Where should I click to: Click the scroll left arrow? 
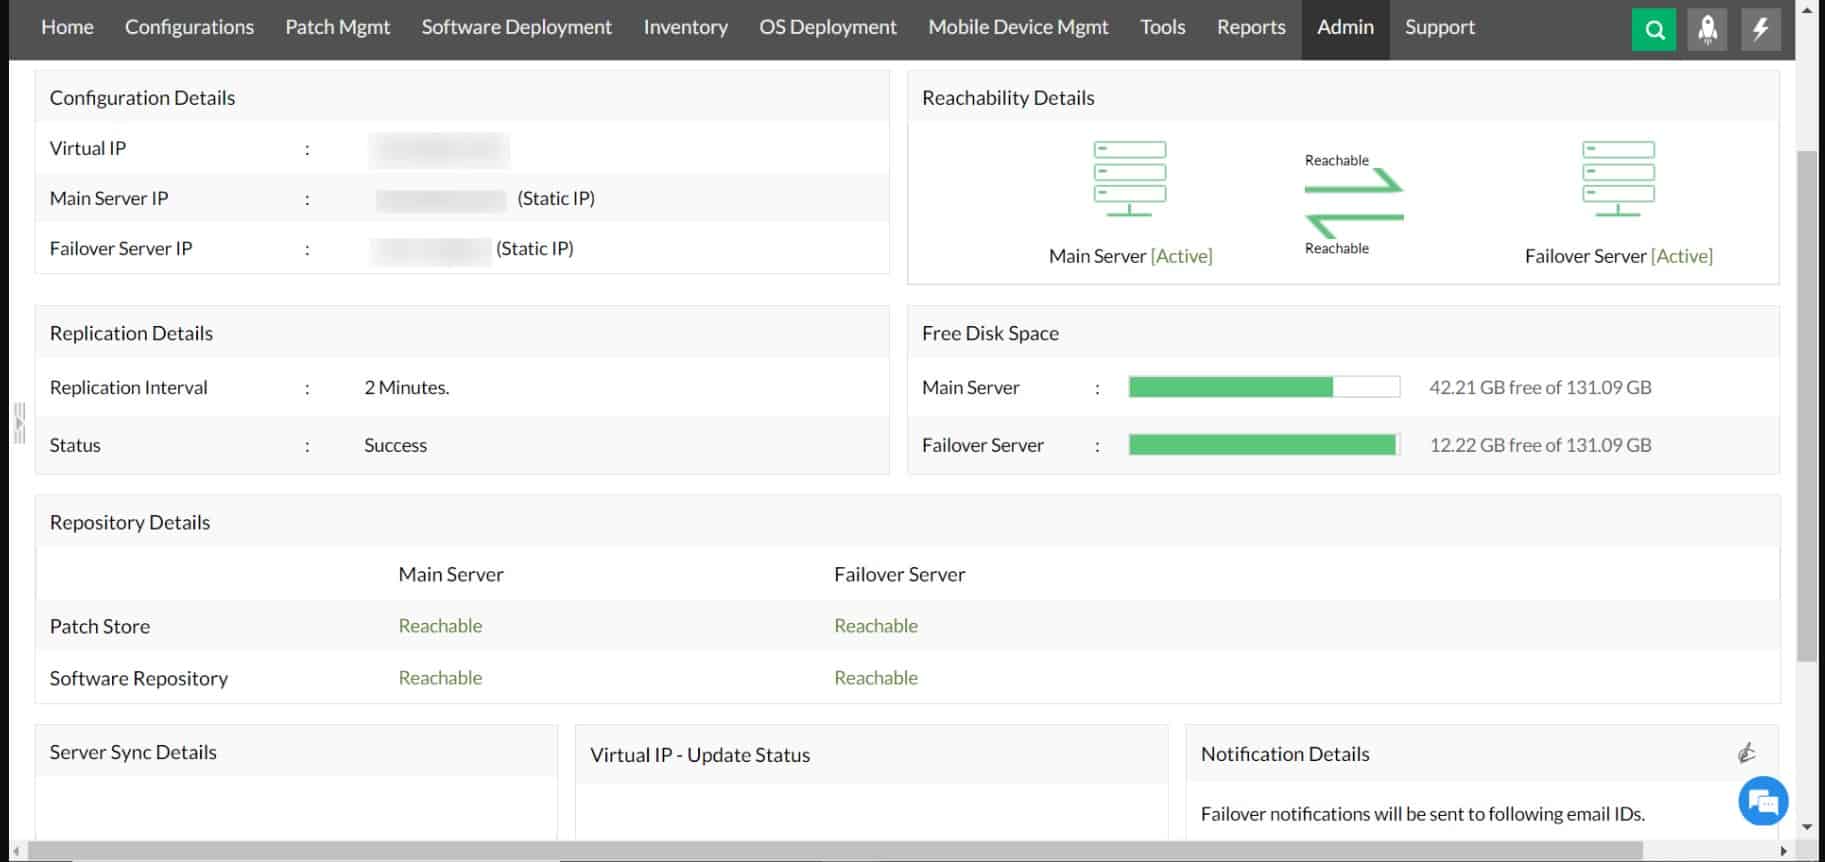tap(15, 851)
